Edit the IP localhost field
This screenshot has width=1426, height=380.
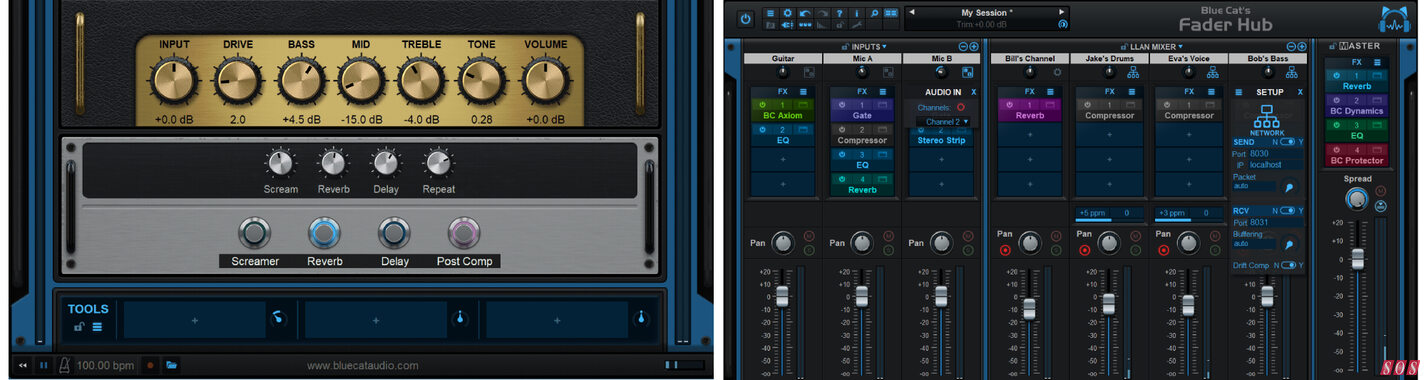[x=1275, y=165]
